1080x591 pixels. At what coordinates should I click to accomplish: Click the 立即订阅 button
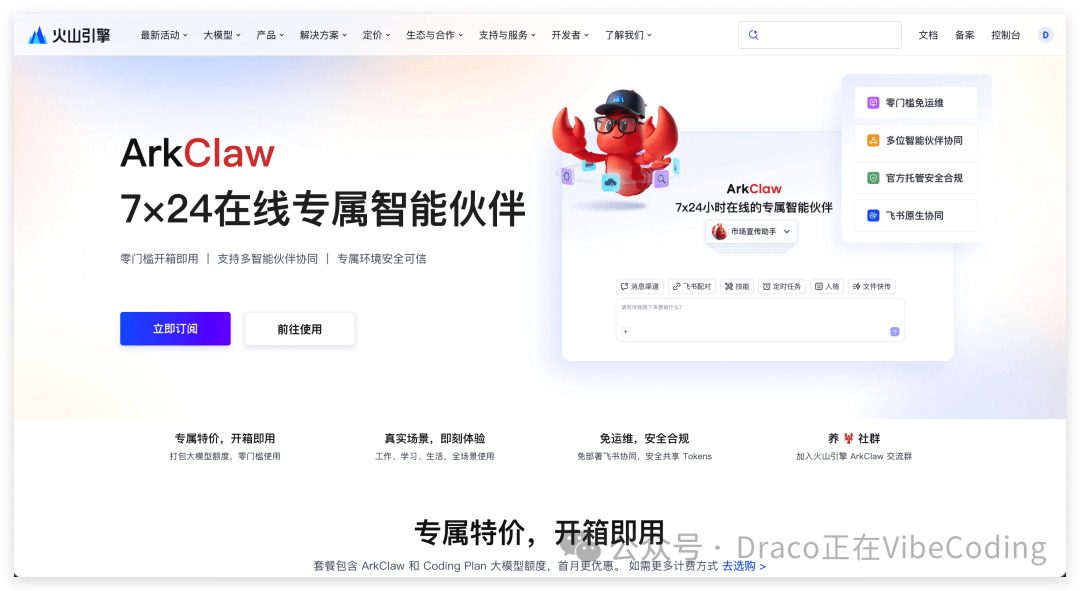click(175, 328)
